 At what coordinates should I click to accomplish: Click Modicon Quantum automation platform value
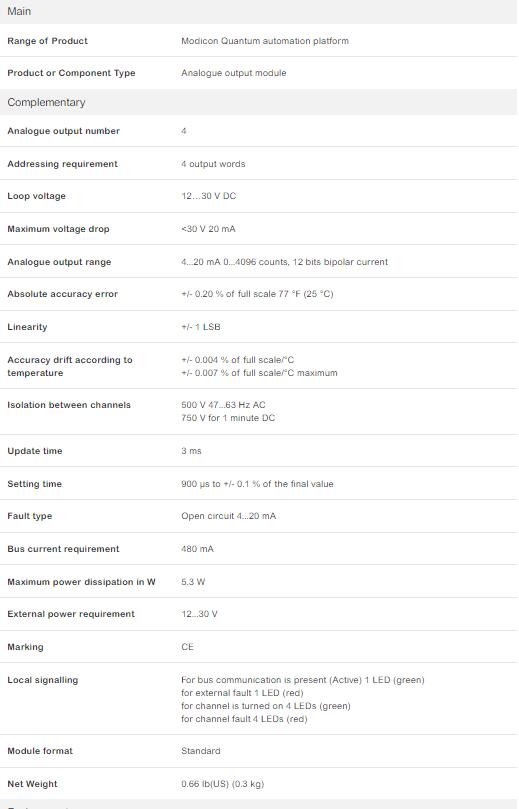coord(265,41)
